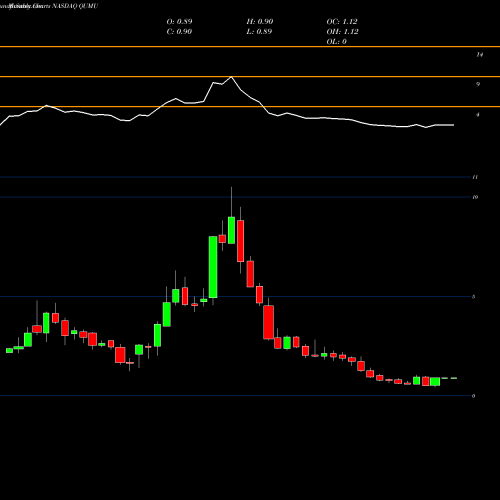Select the low value L: 0.89
This screenshot has width=500, height=500.
(259, 32)
